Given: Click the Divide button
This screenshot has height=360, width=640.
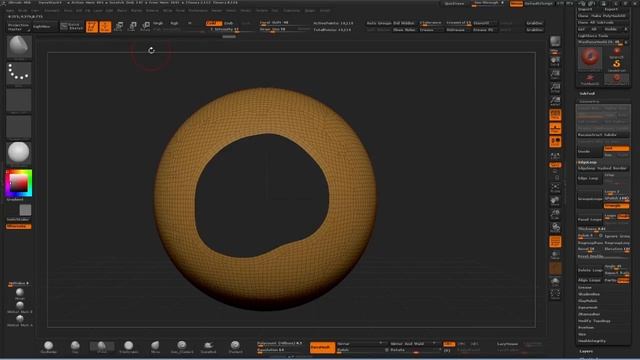Looking at the screenshot, I should (x=589, y=151).
